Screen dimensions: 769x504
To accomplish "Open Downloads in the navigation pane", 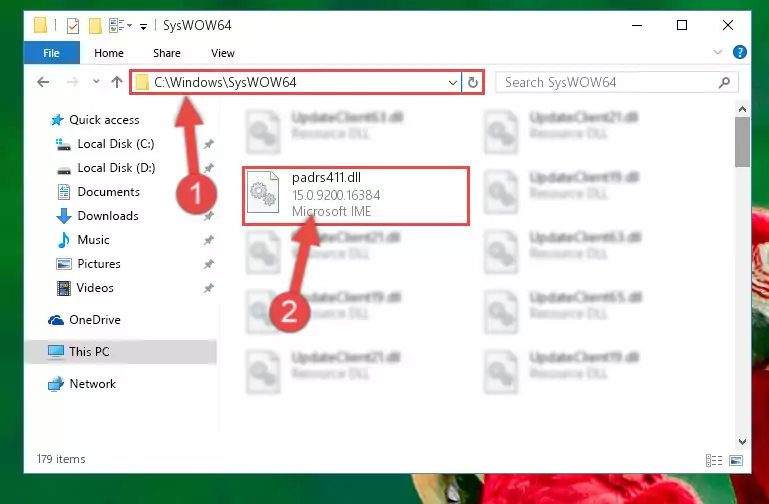I will pyautogui.click(x=108, y=216).
